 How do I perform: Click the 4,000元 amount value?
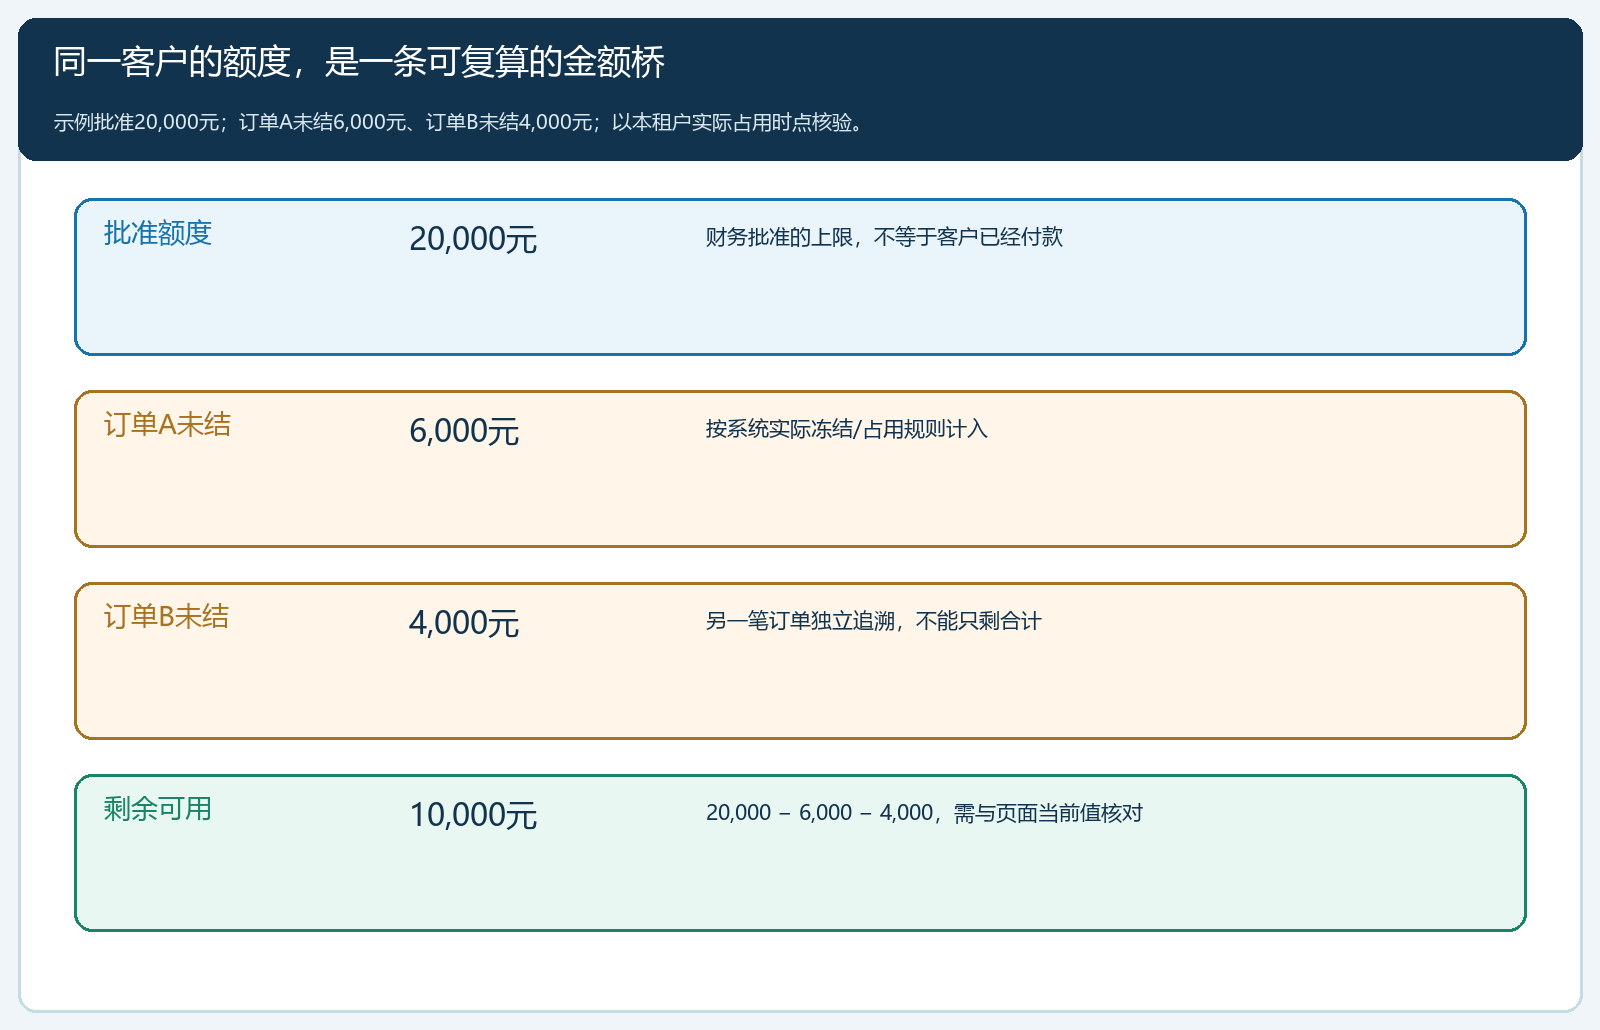(x=464, y=623)
